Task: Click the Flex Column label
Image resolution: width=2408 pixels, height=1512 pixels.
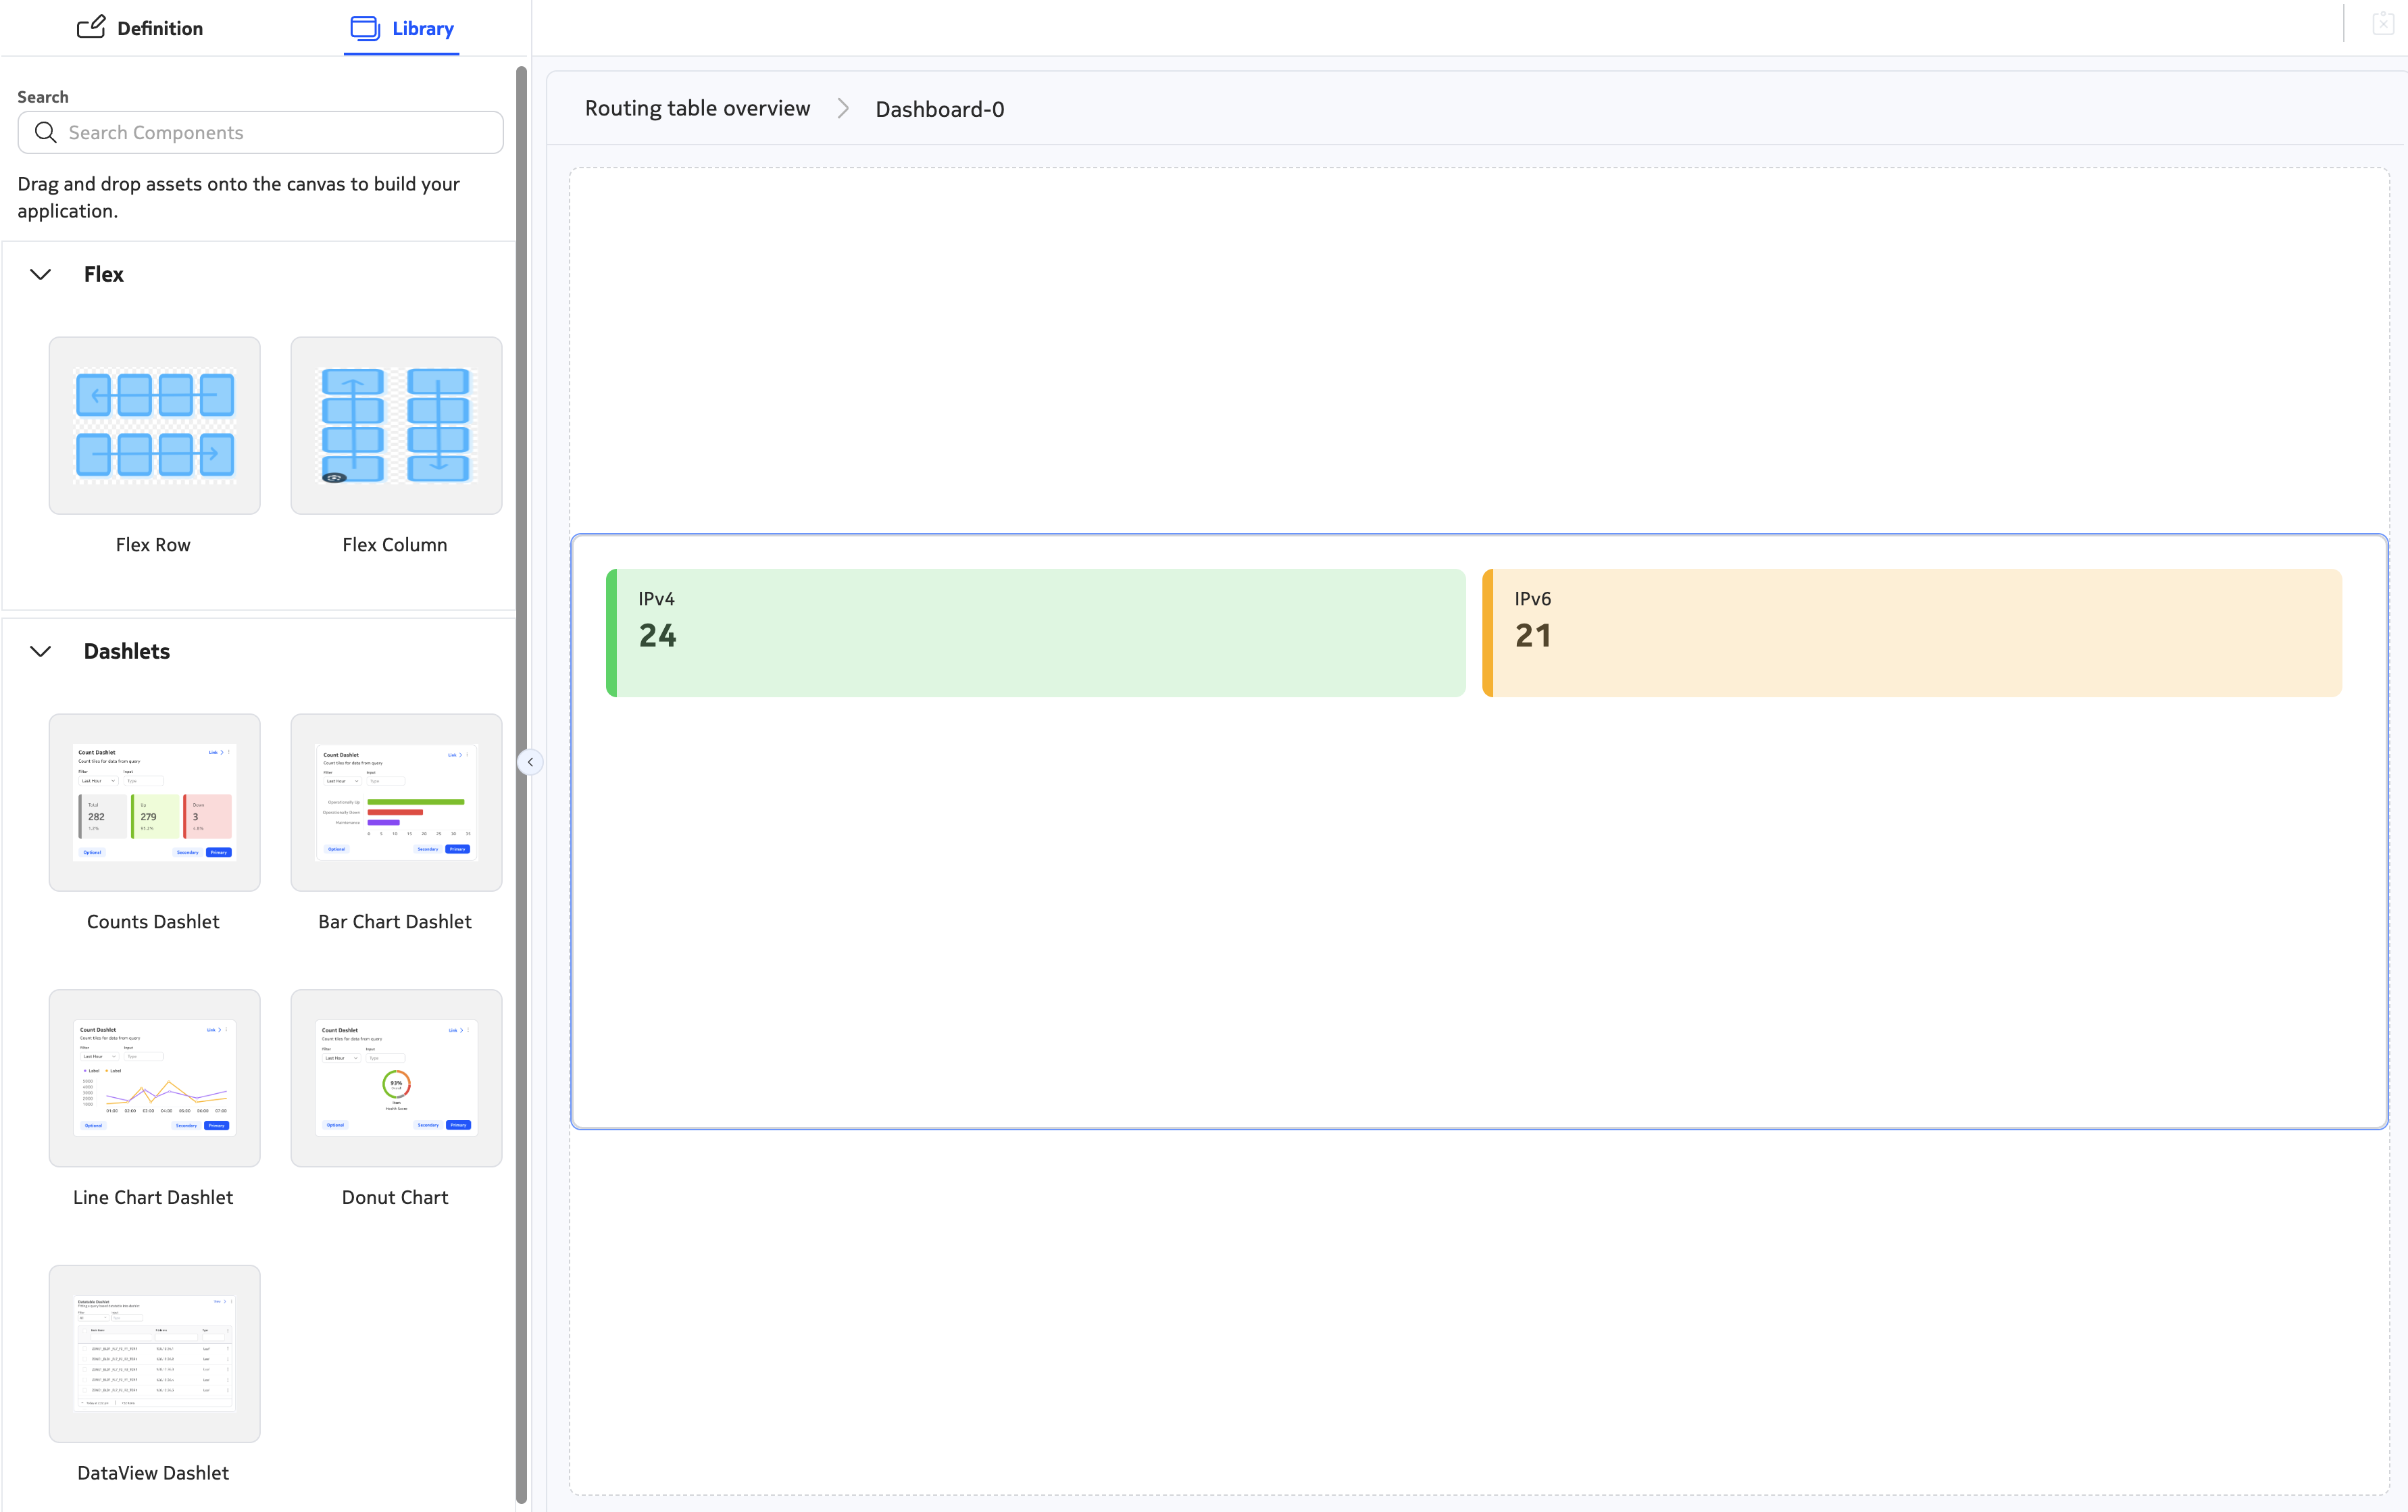Action: coord(395,545)
